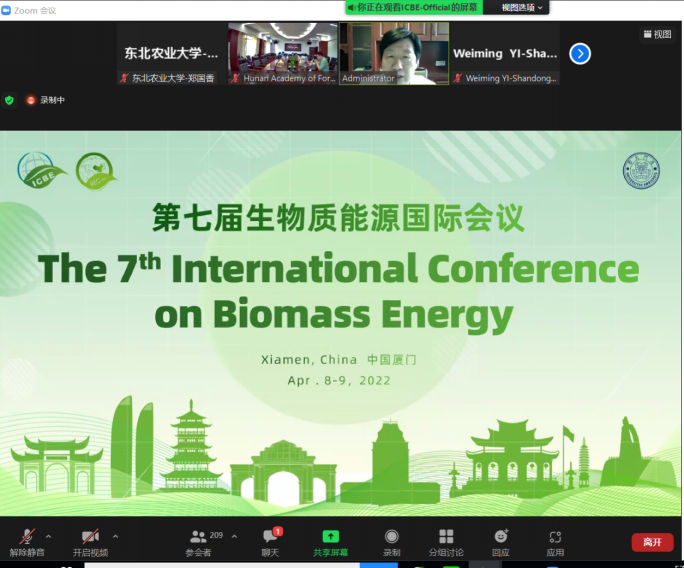Show next participants with blue arrow
Screen dimensions: 684x568
pyautogui.click(x=580, y=54)
